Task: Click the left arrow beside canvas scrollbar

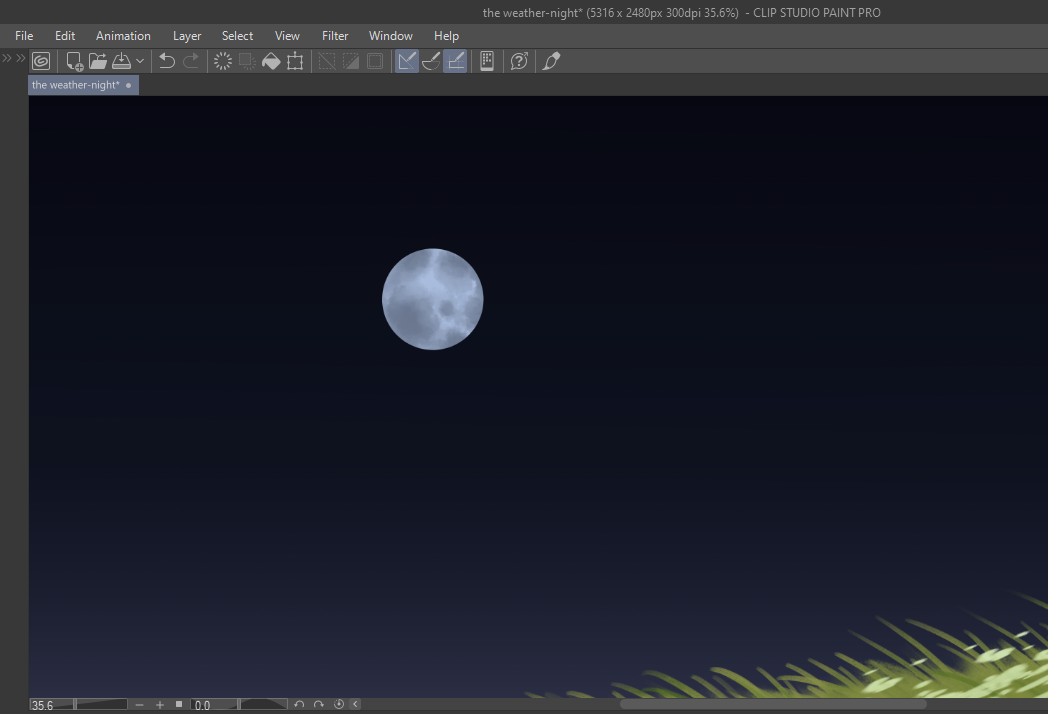Action: click(x=355, y=705)
